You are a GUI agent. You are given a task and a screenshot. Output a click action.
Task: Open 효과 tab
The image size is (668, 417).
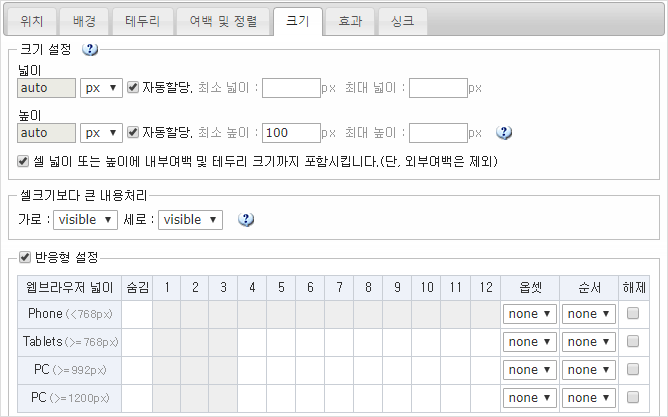[350, 20]
